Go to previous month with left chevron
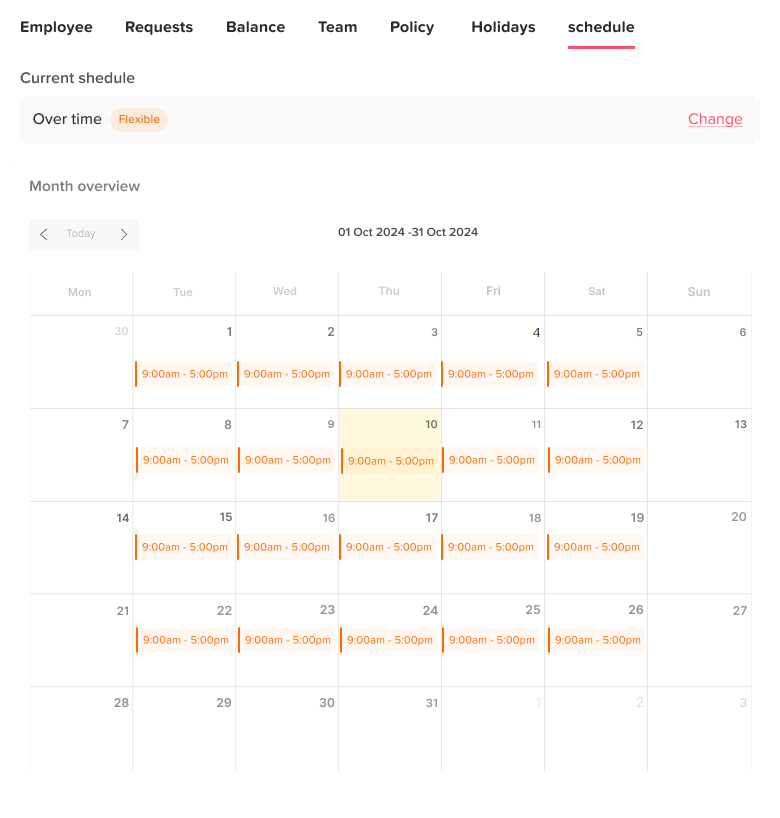780x818 pixels. (44, 234)
